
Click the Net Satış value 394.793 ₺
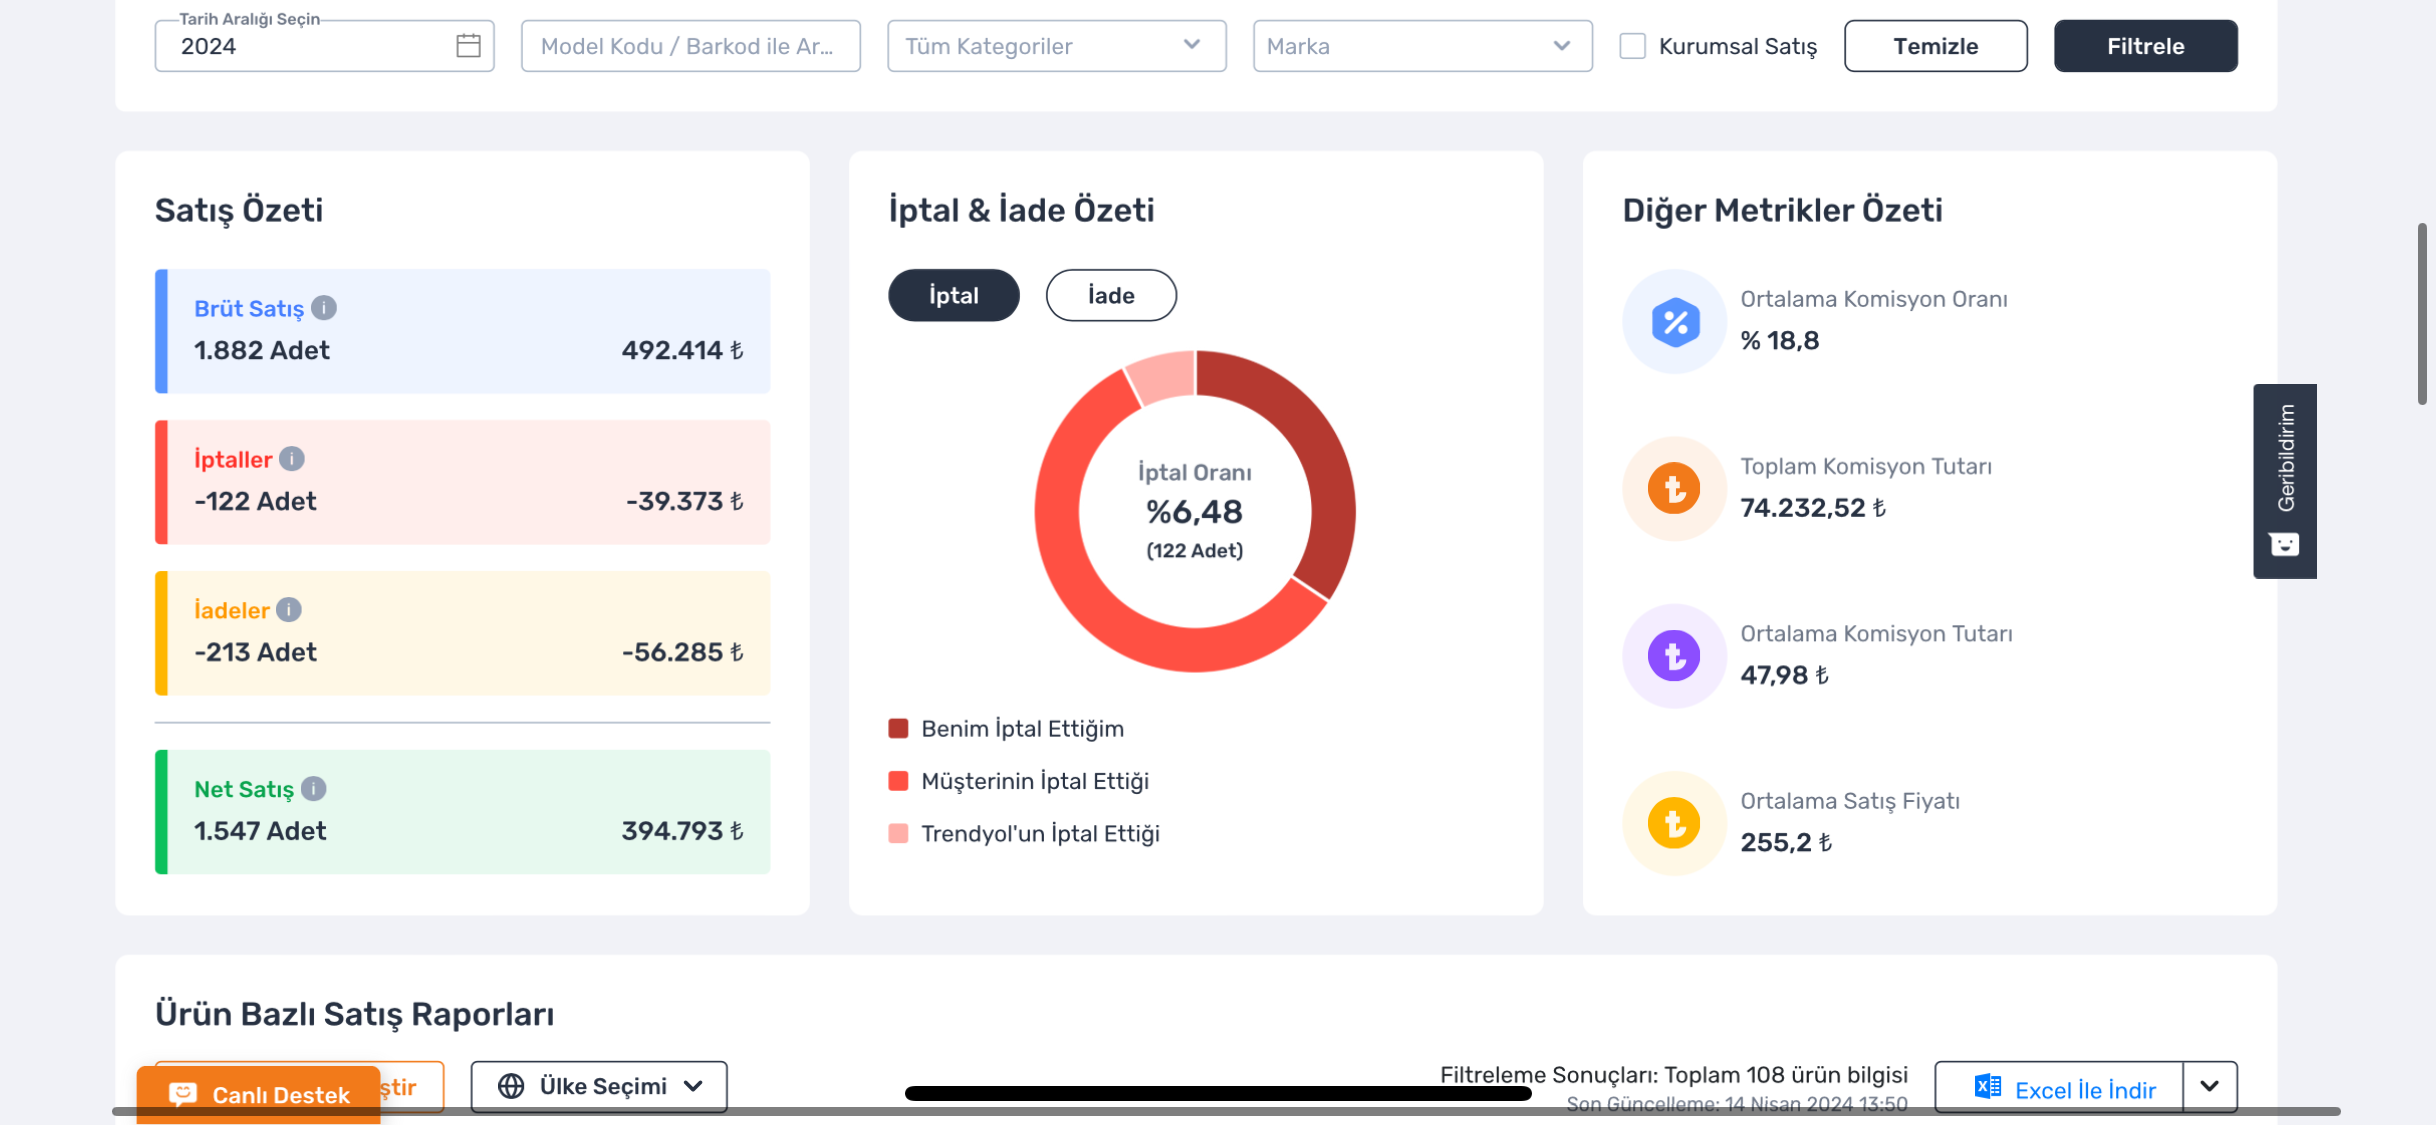(x=682, y=832)
